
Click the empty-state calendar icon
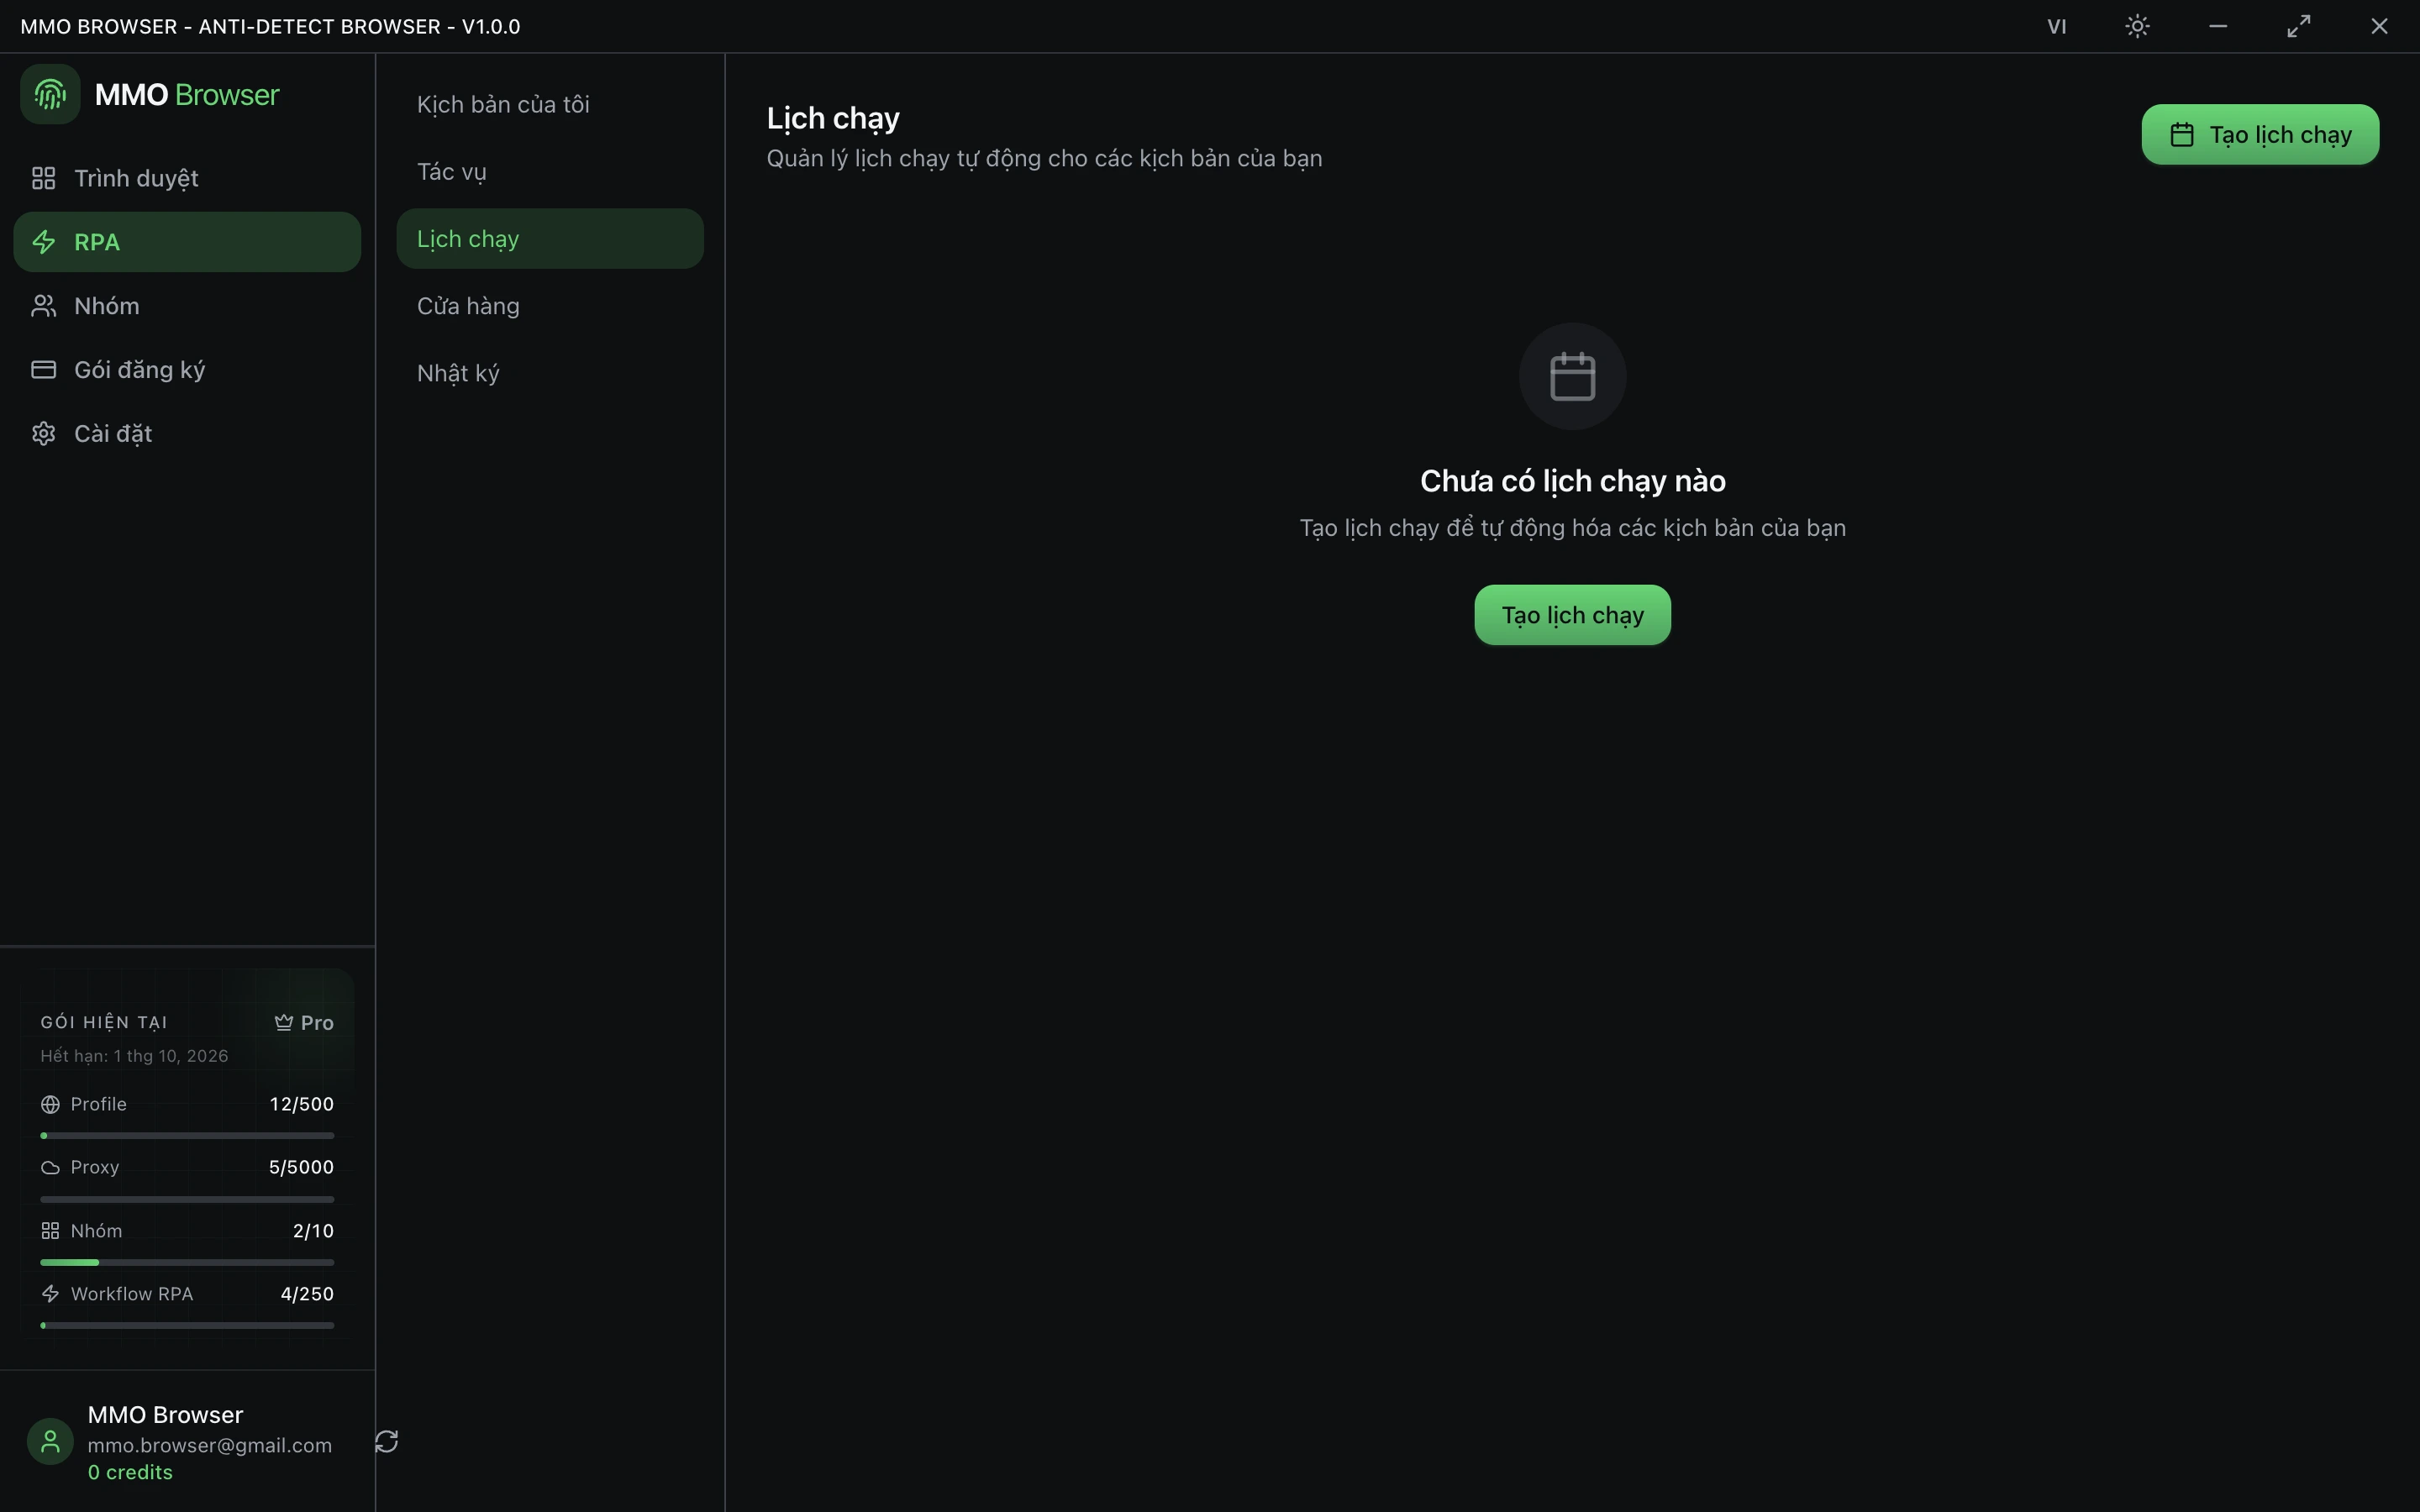pos(1572,376)
